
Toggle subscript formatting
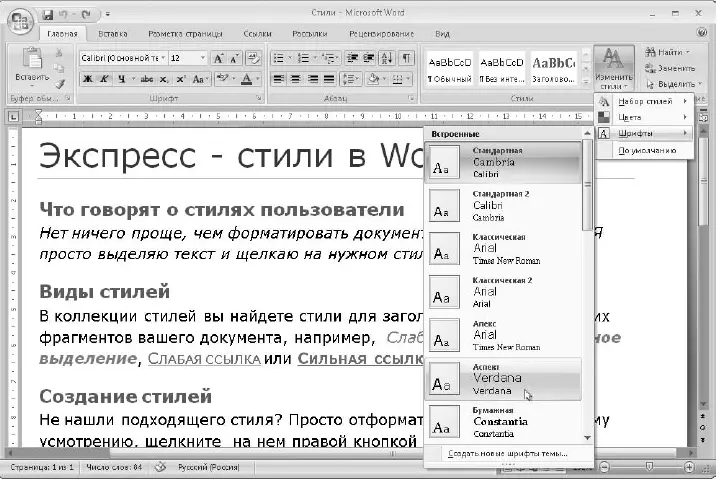click(x=164, y=79)
